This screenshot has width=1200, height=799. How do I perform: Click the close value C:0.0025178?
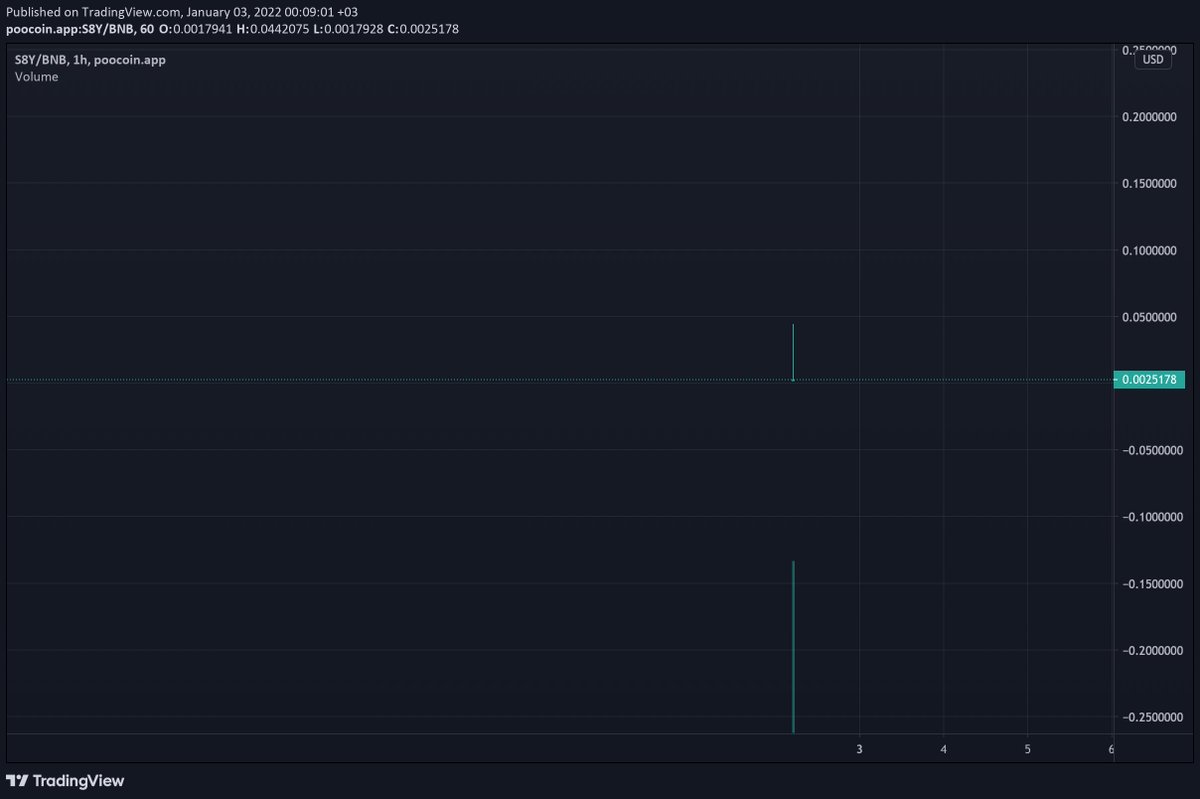point(423,29)
